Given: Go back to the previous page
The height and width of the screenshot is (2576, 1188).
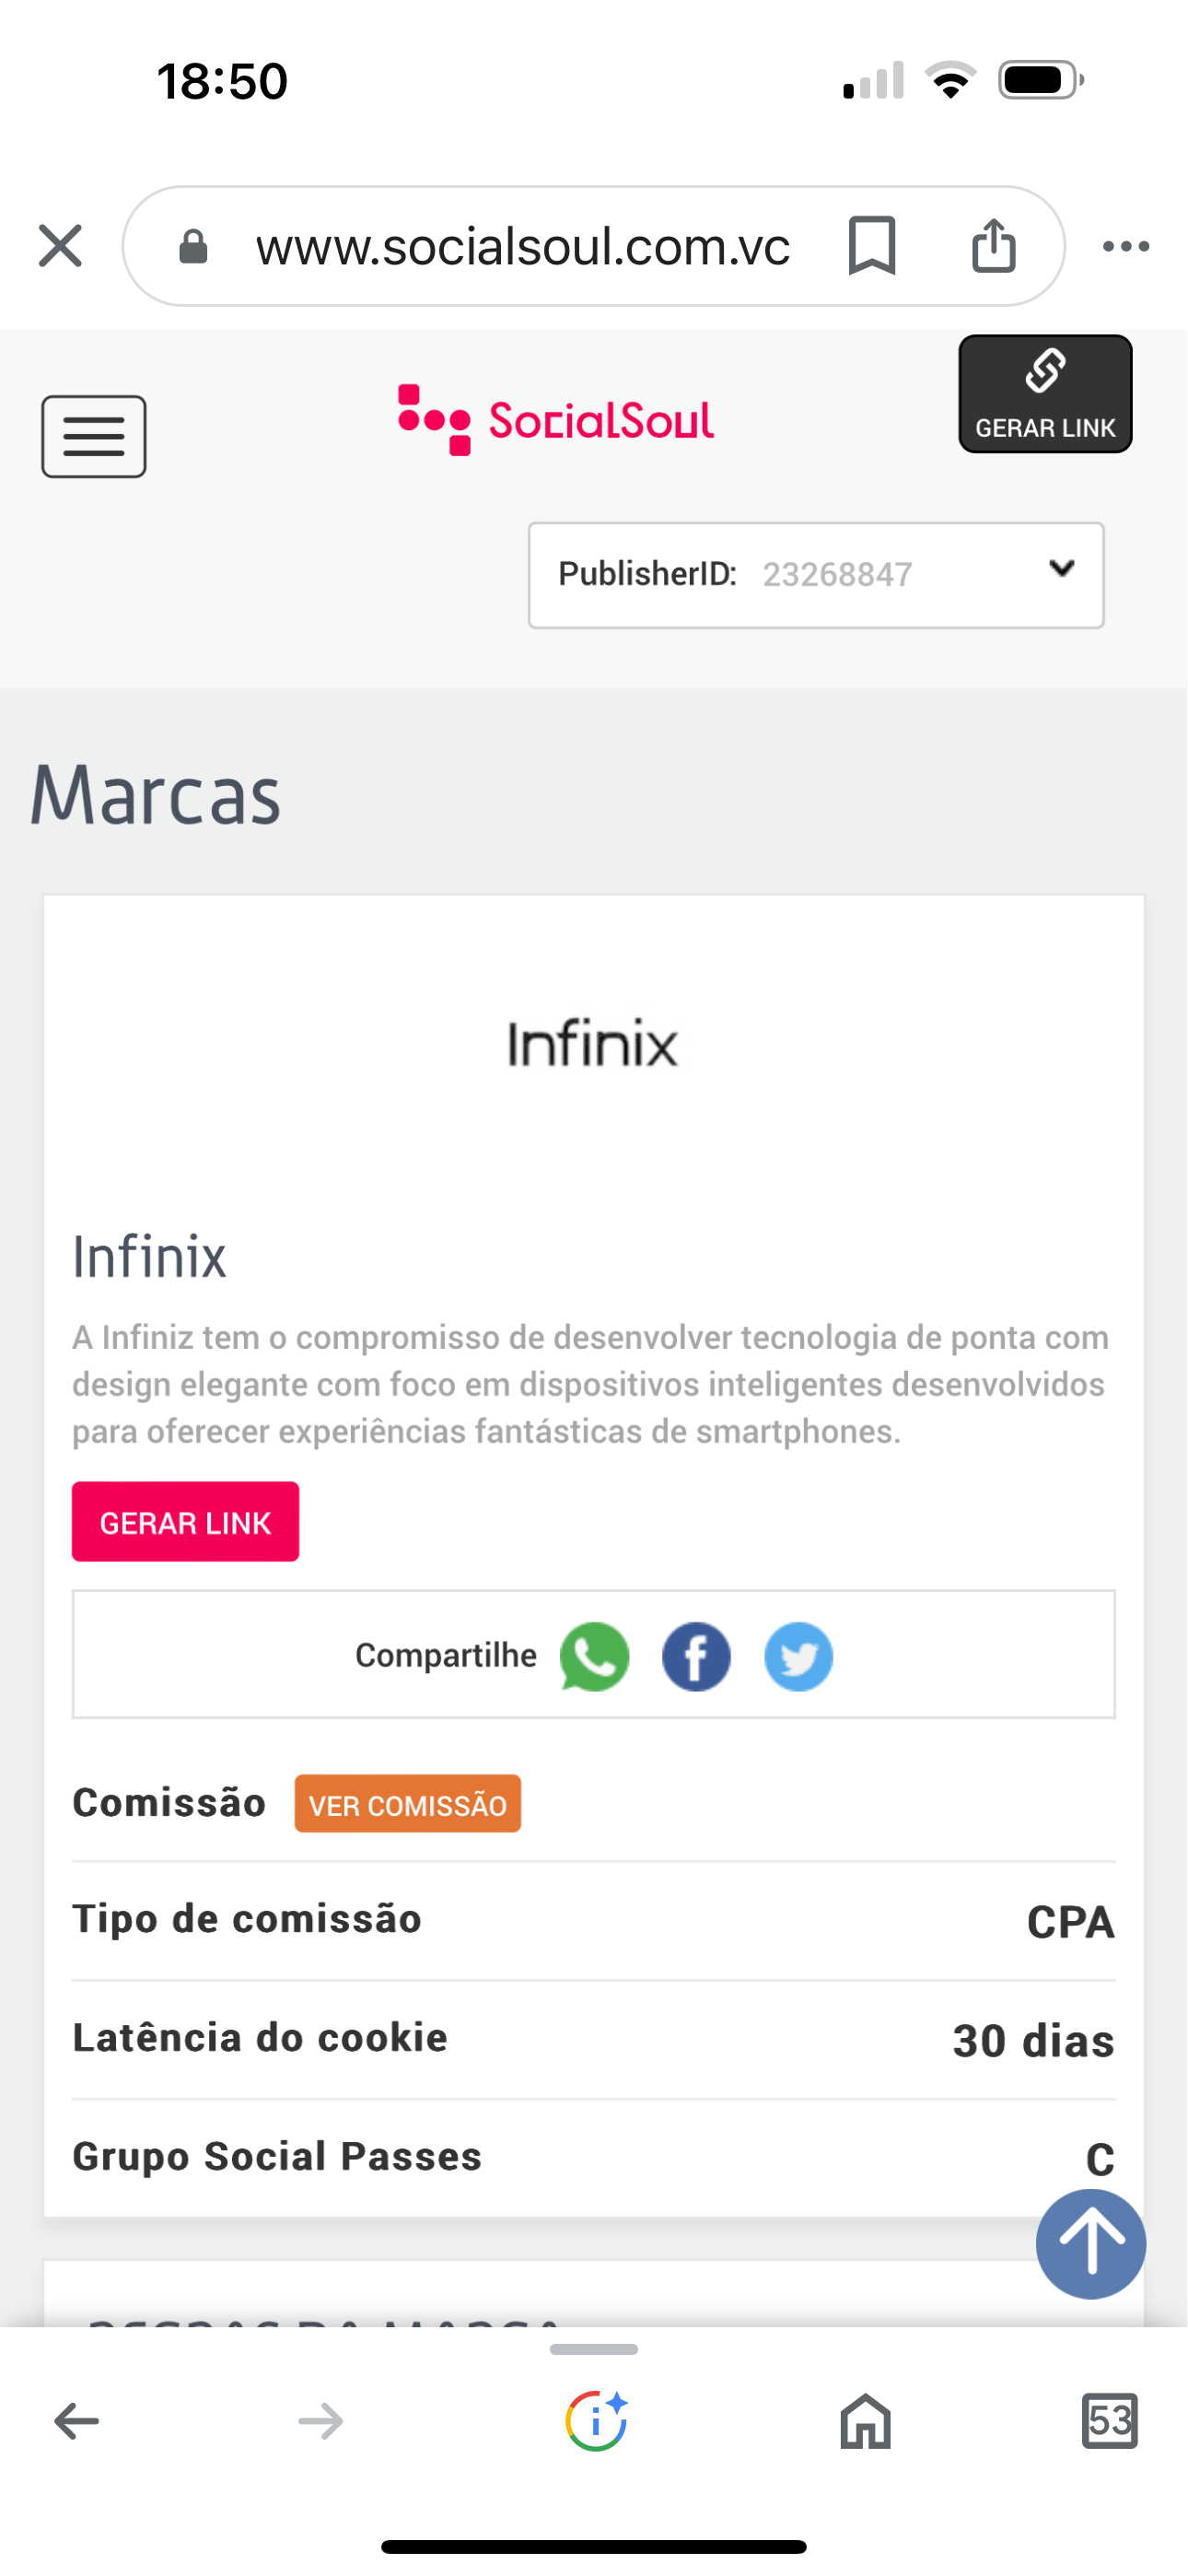Looking at the screenshot, I should click(76, 2421).
